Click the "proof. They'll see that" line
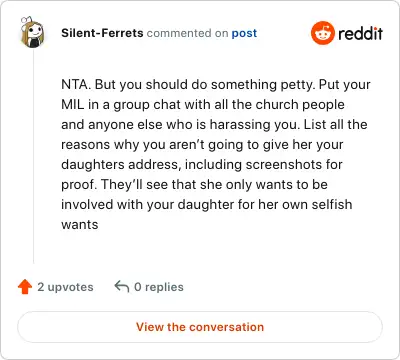 click(194, 185)
